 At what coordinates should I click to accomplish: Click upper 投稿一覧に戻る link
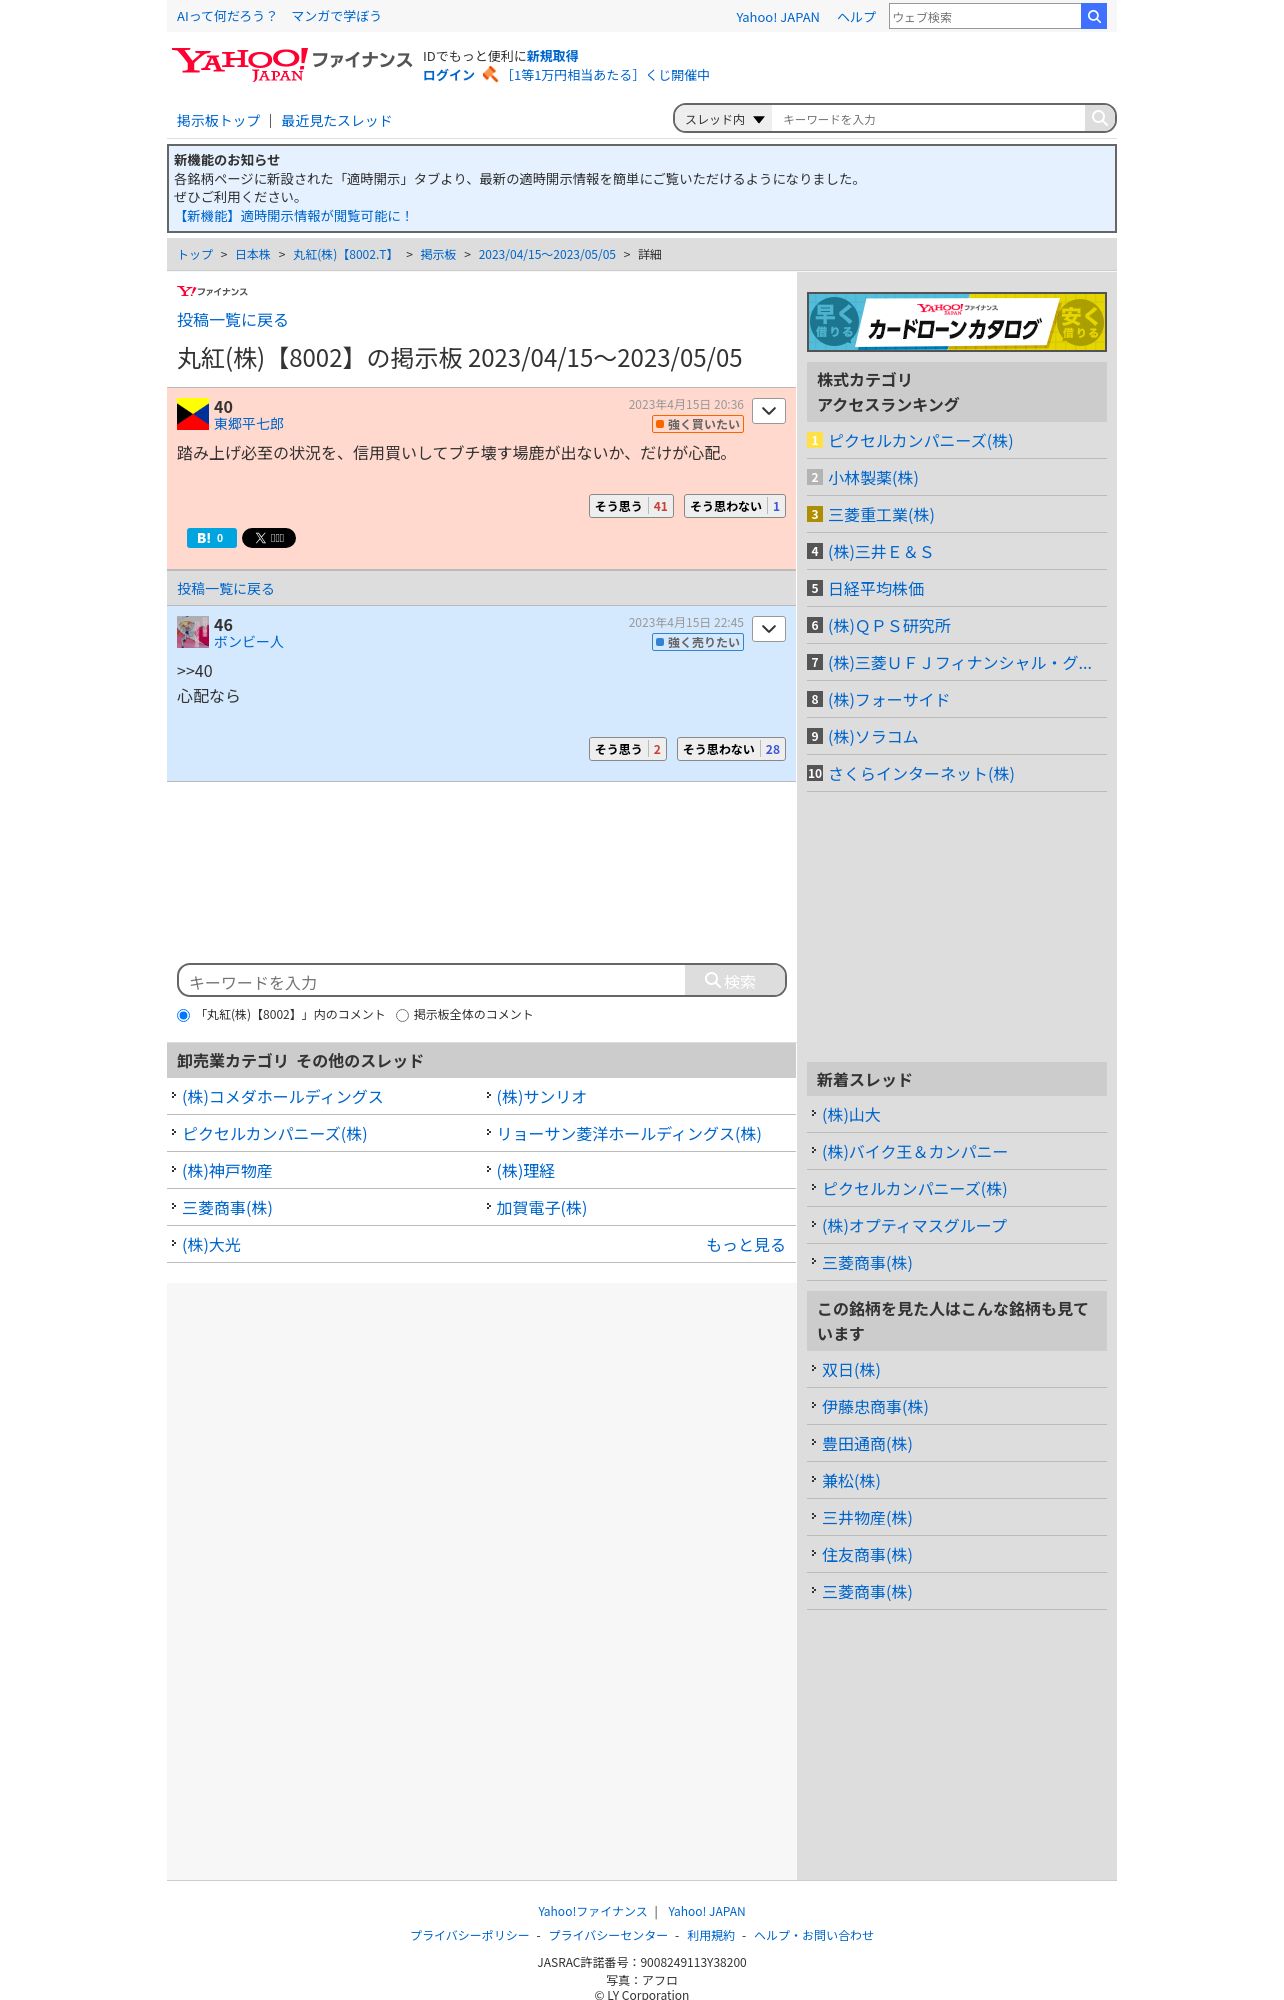point(233,320)
